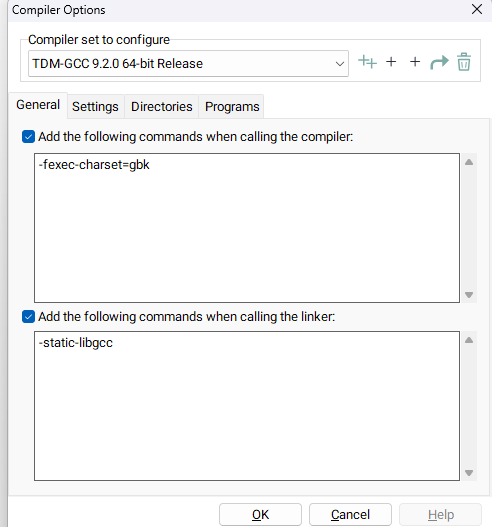492x527 pixels.
Task: Toggle the add compiler commands checkbox
Action: [28, 137]
